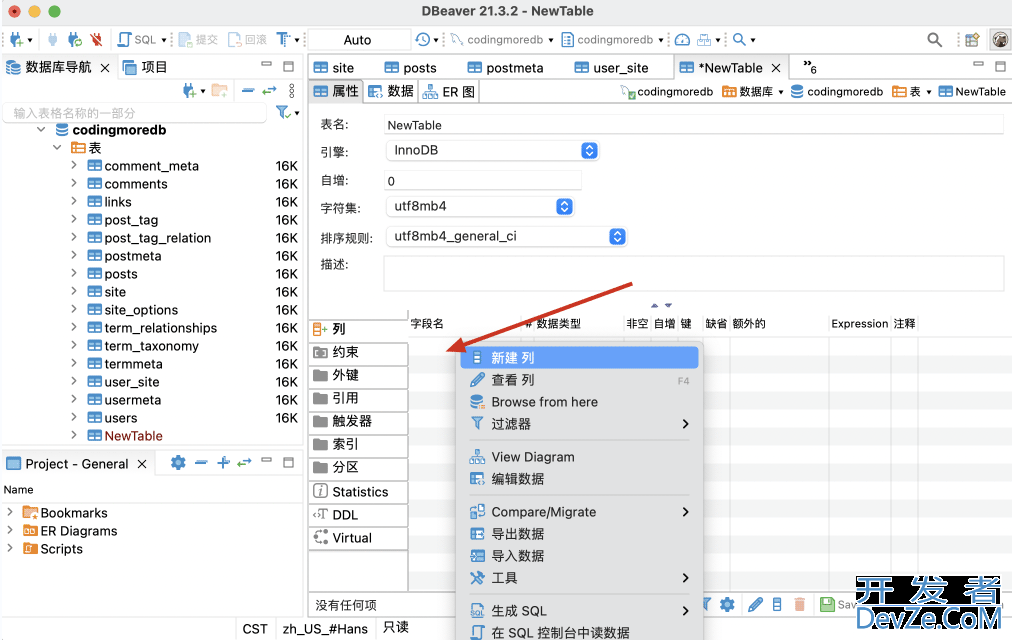The height and width of the screenshot is (640, 1012).
Task: Click the transaction log clock icon
Action: 423,39
